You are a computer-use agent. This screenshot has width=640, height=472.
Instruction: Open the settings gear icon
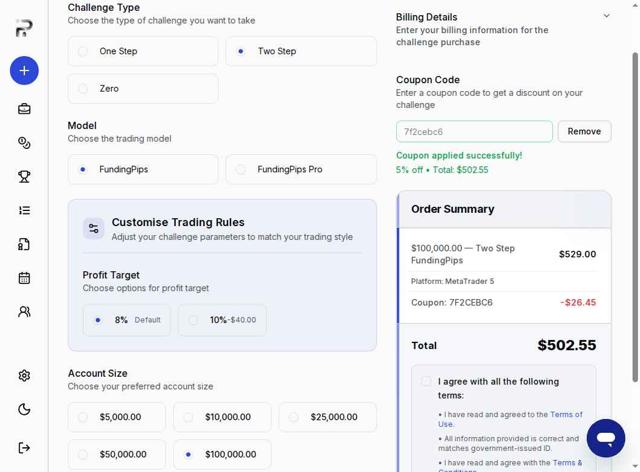[x=24, y=376]
